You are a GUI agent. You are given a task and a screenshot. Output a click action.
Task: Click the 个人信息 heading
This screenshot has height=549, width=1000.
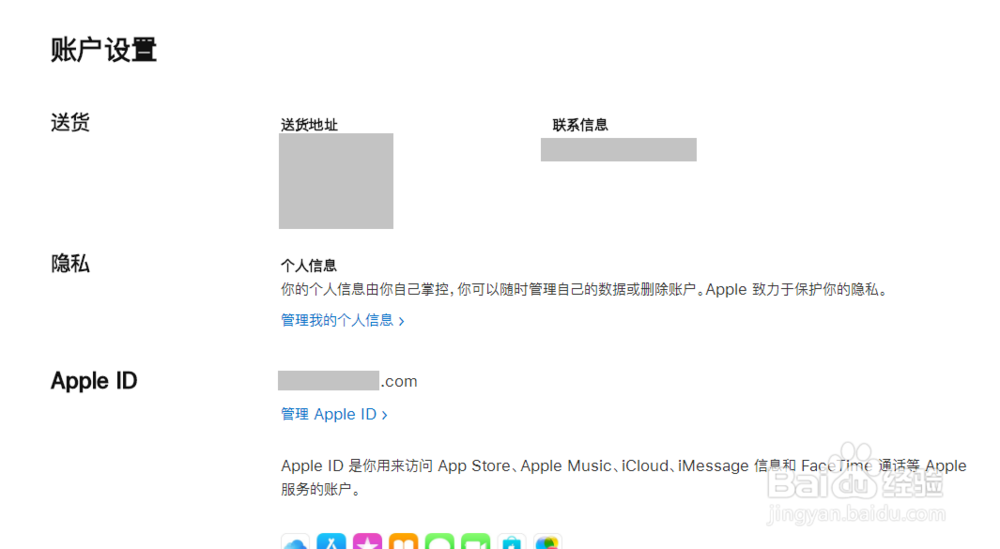[x=309, y=265]
